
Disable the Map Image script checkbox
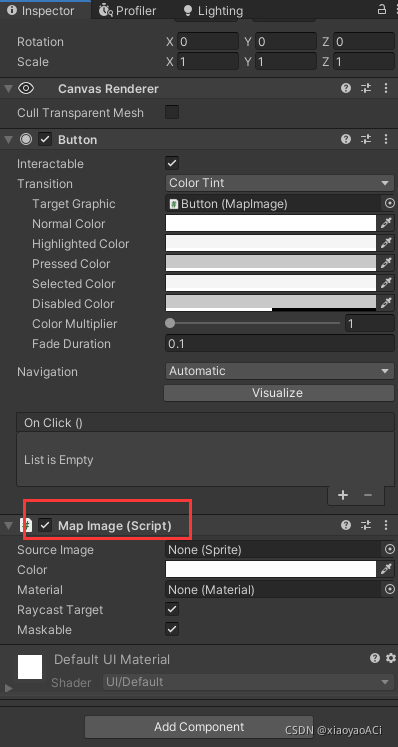tap(45, 525)
